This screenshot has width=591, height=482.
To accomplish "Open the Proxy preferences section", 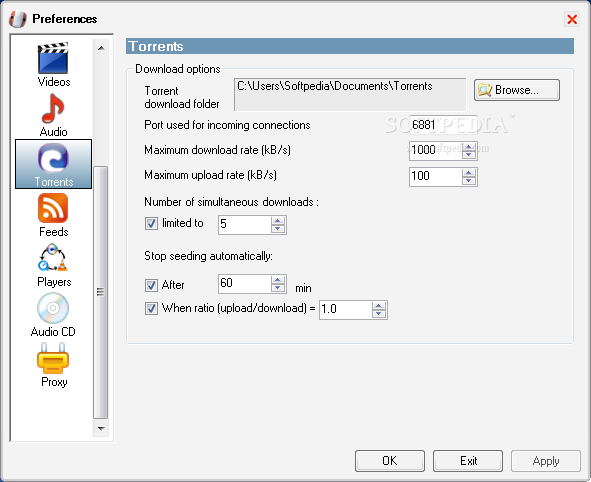I will pyautogui.click(x=54, y=365).
